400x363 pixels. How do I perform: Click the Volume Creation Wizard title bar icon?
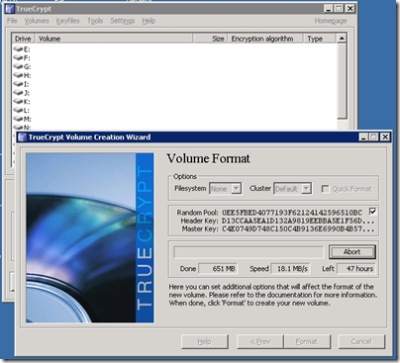point(22,137)
